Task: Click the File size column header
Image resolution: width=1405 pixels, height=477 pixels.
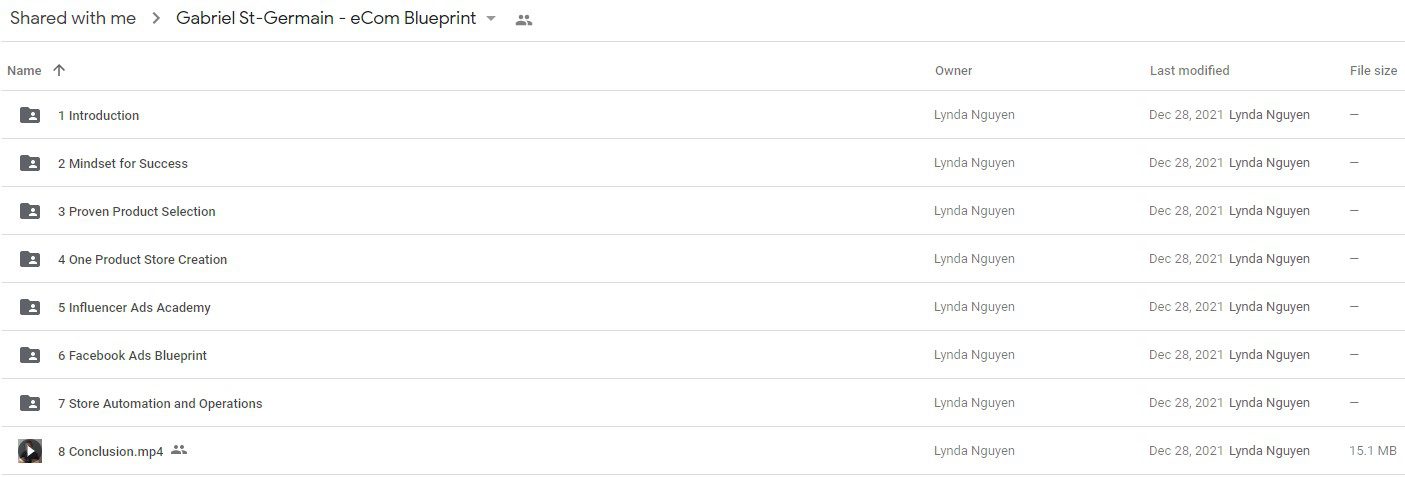Action: pyautogui.click(x=1373, y=70)
